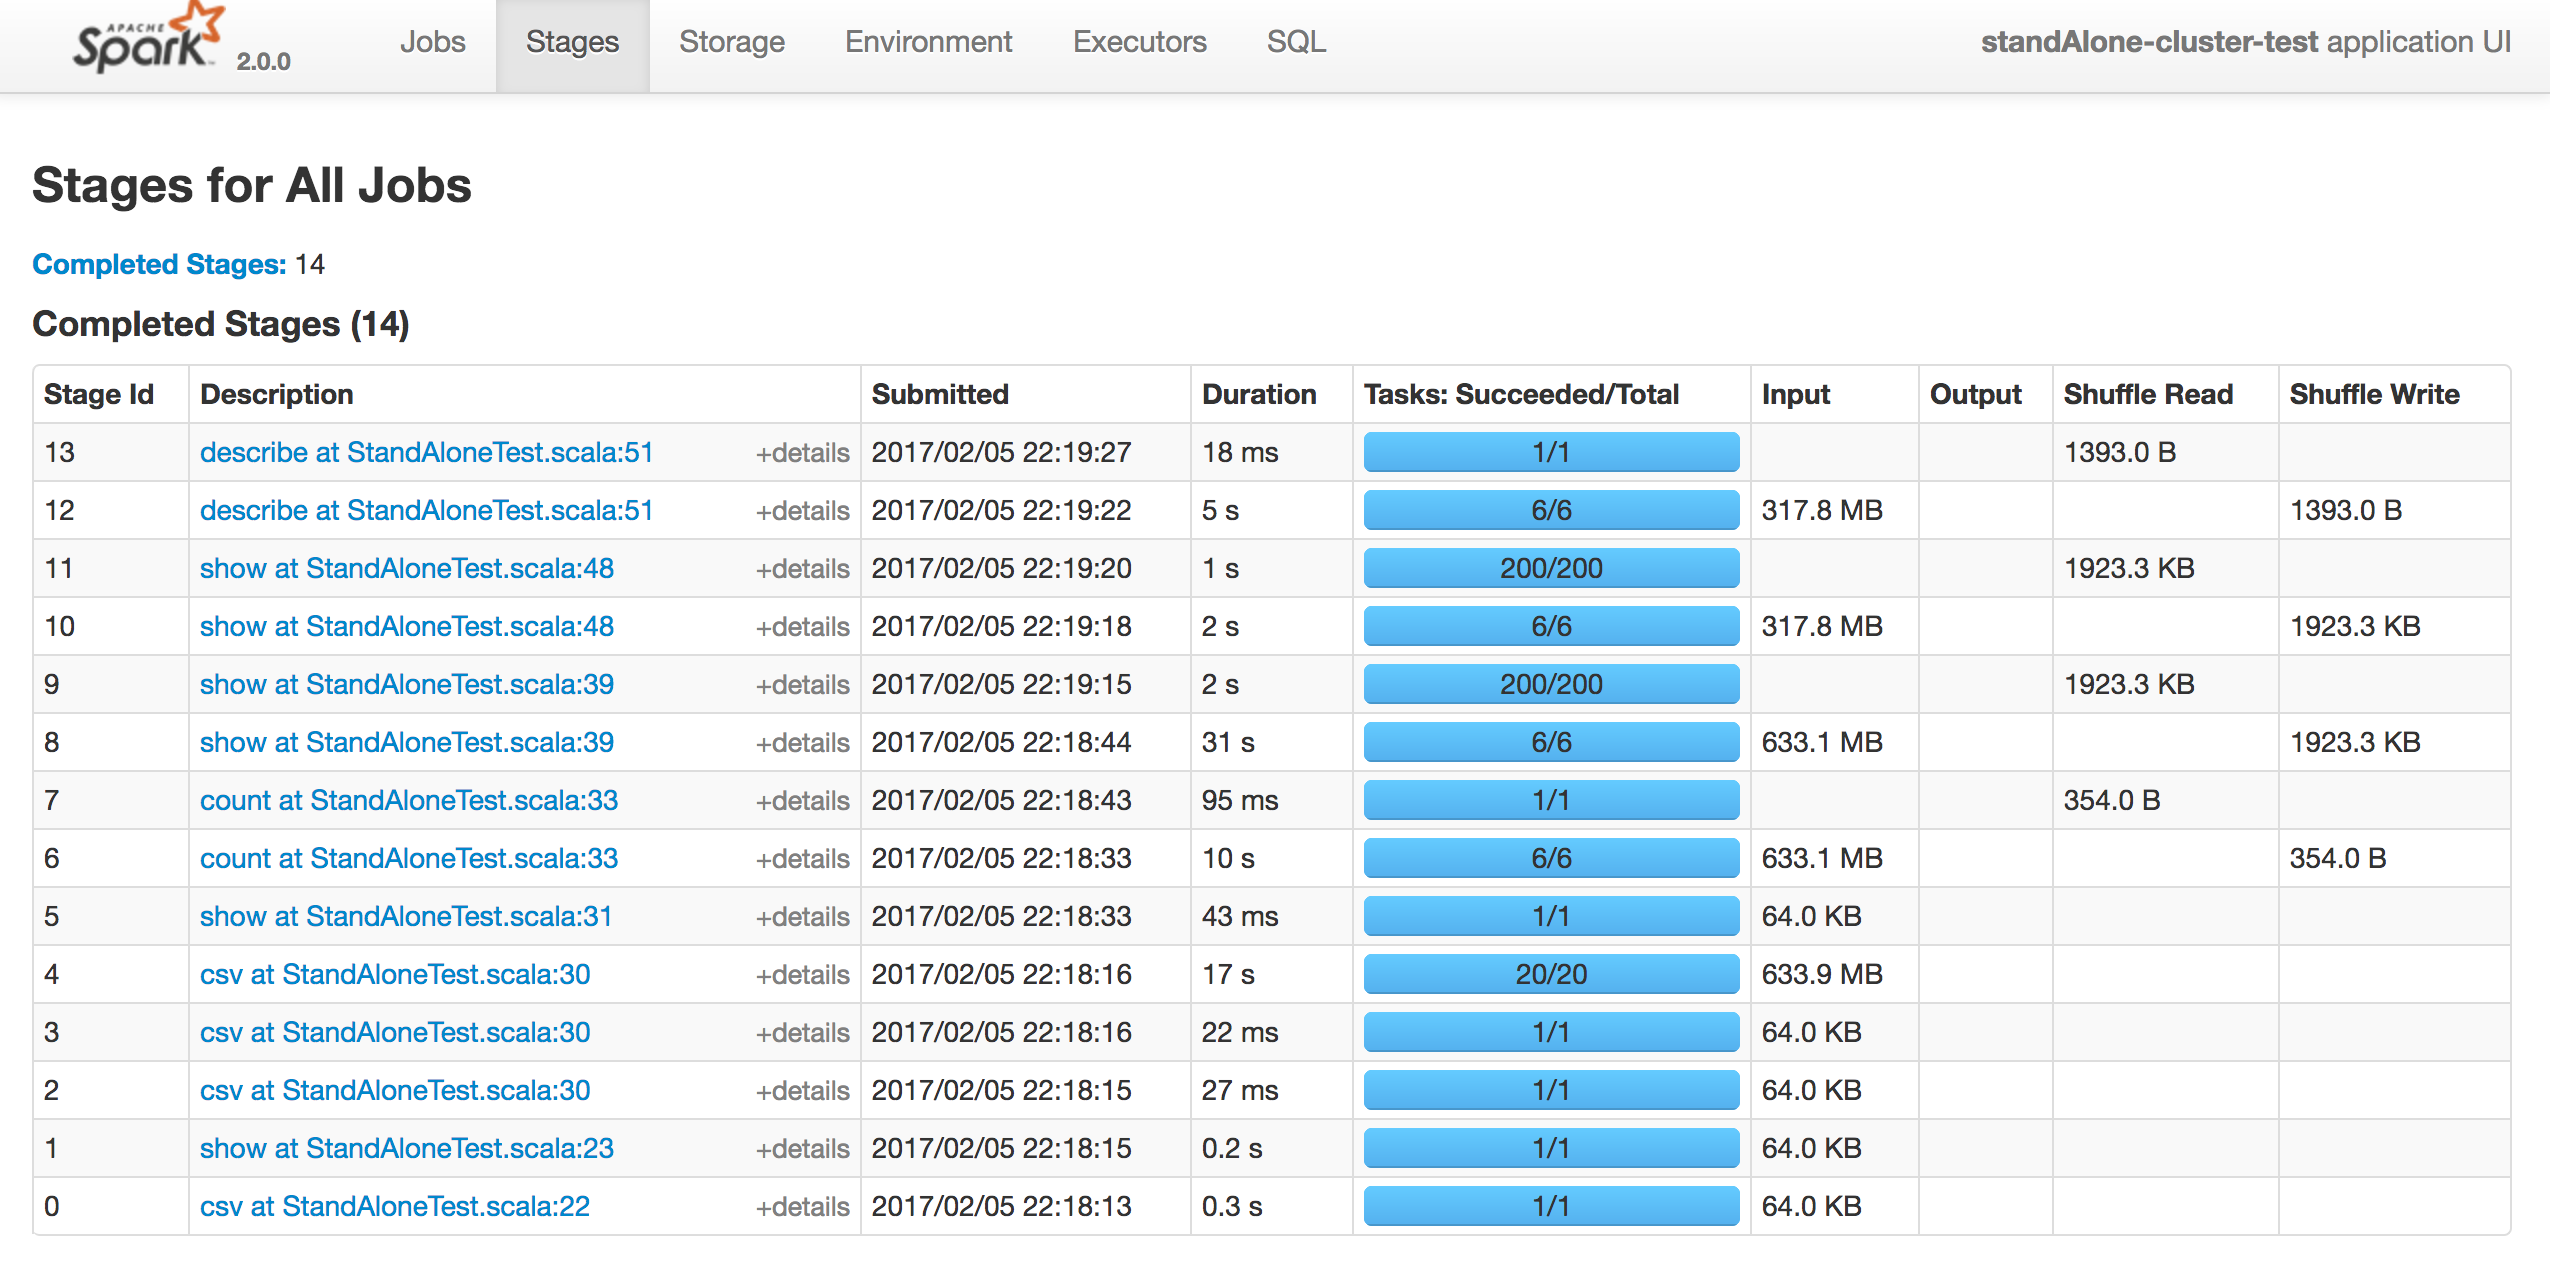Expand +details for stage 9
Screen dimensions: 2550x1262
tap(802, 685)
